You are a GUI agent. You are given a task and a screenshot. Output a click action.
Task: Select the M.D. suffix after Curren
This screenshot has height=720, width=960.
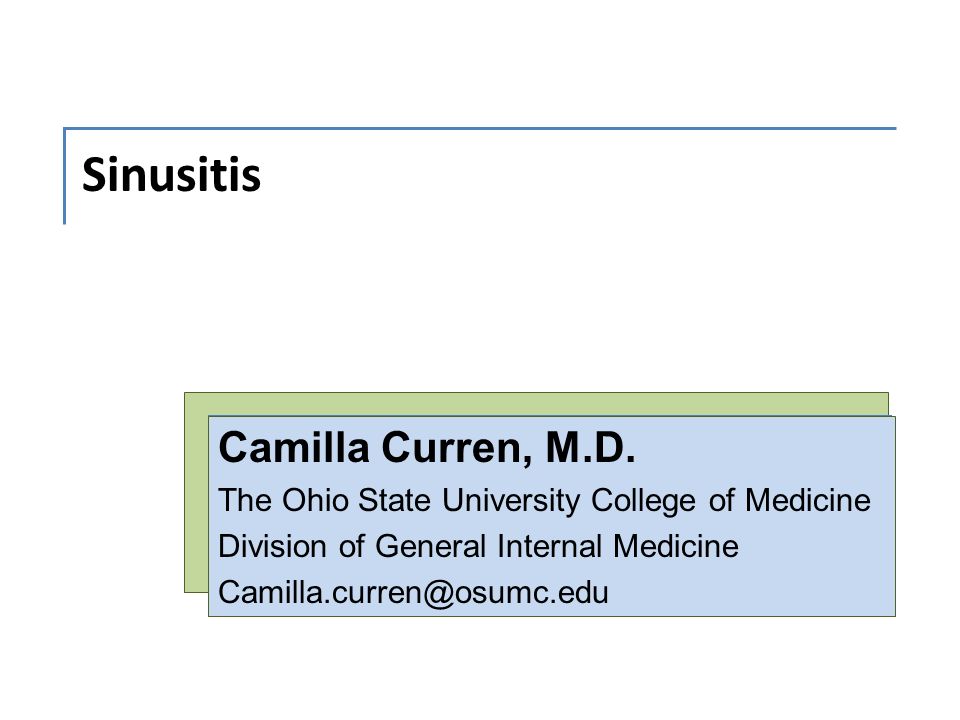point(590,448)
